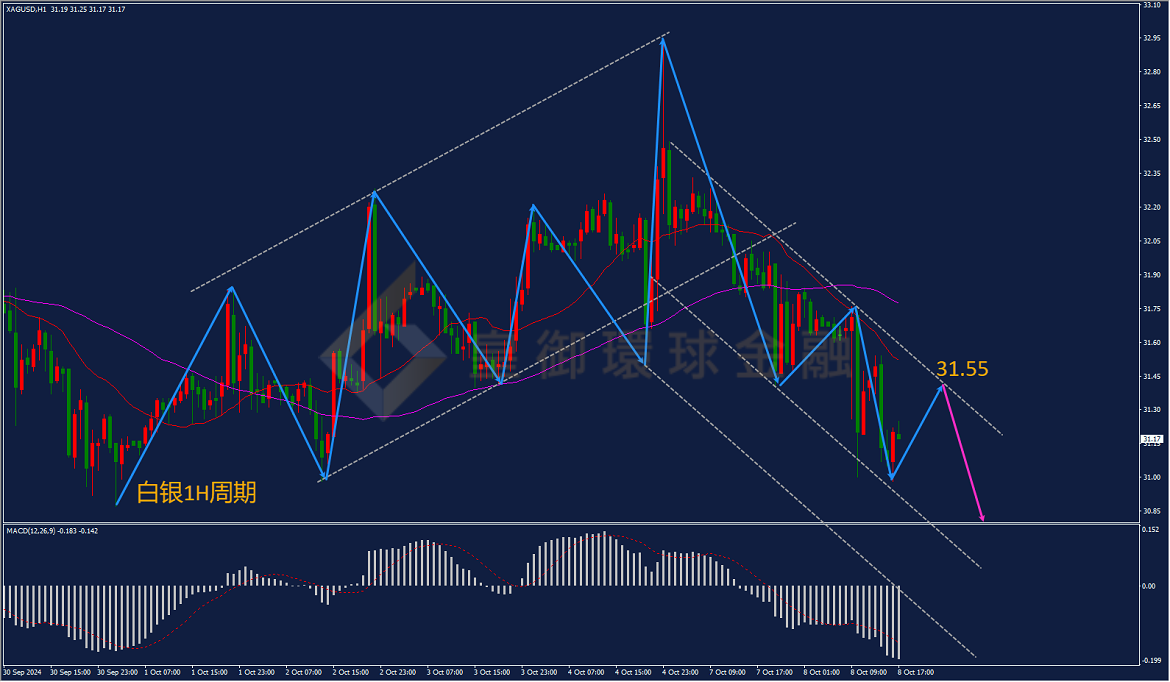Select the peak arrowhead near 32.95
The image size is (1170, 682).
click(x=663, y=42)
